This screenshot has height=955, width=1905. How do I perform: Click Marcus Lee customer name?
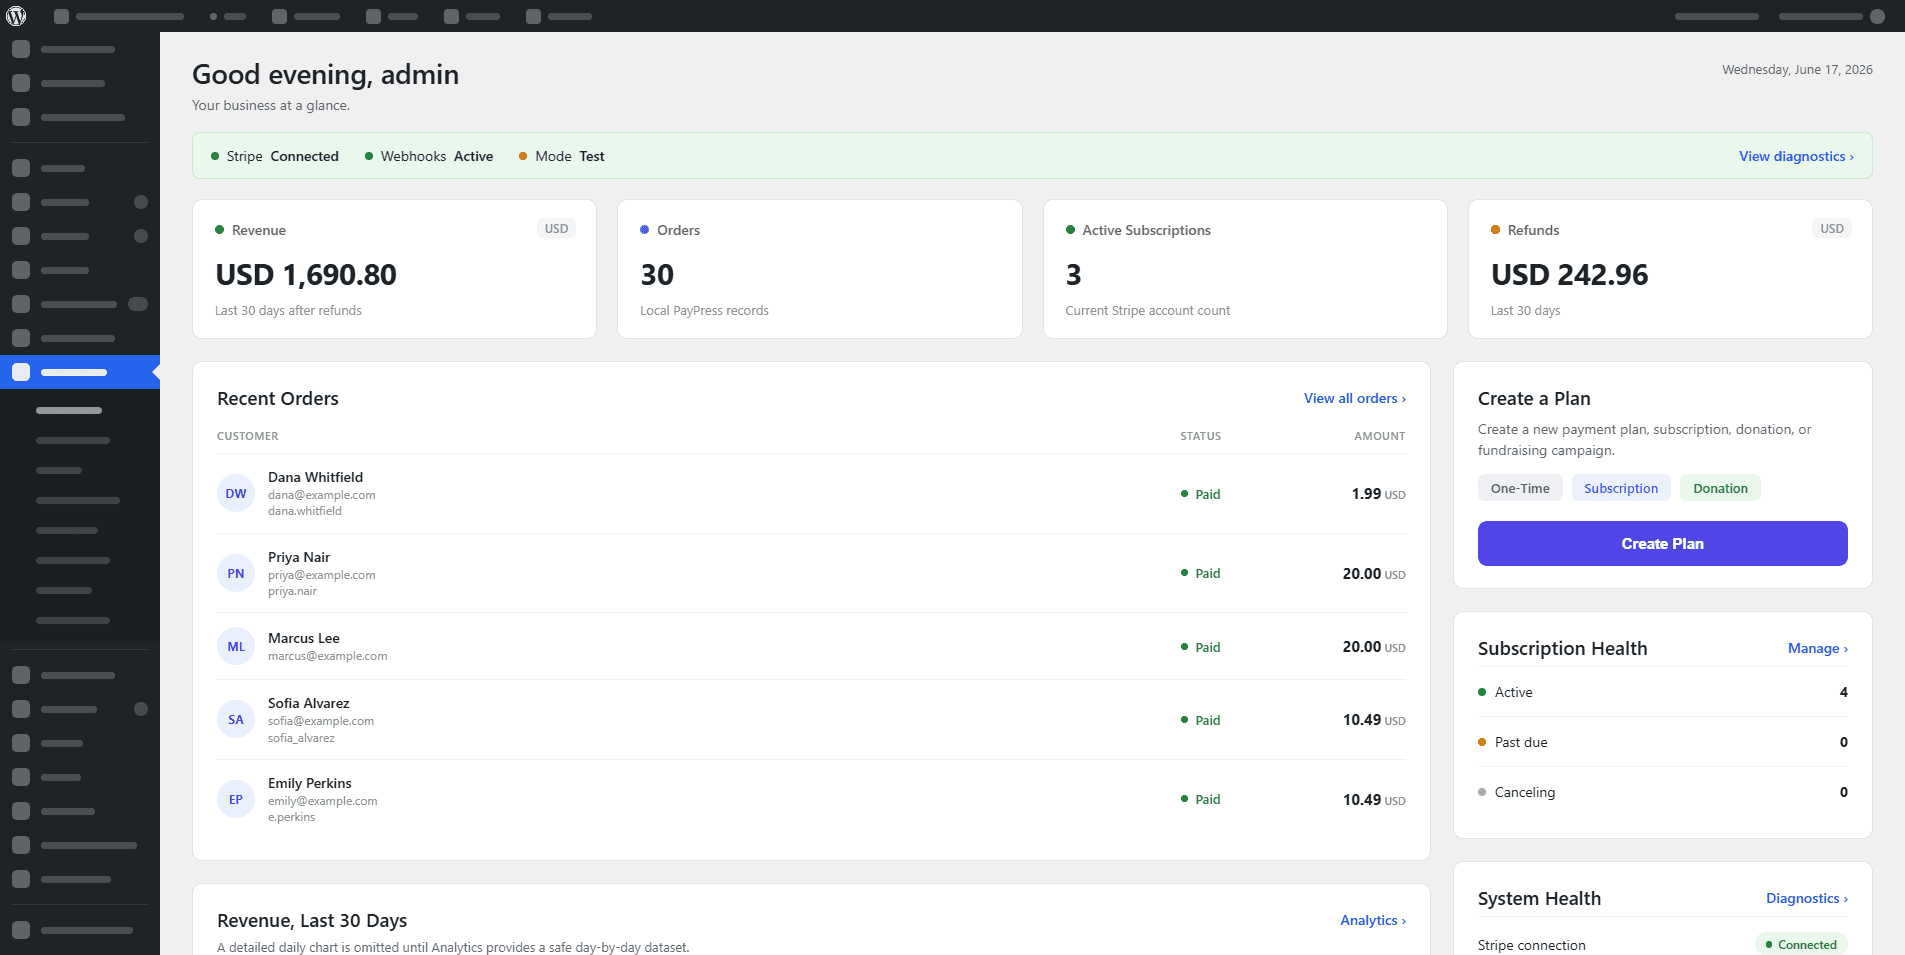point(304,638)
